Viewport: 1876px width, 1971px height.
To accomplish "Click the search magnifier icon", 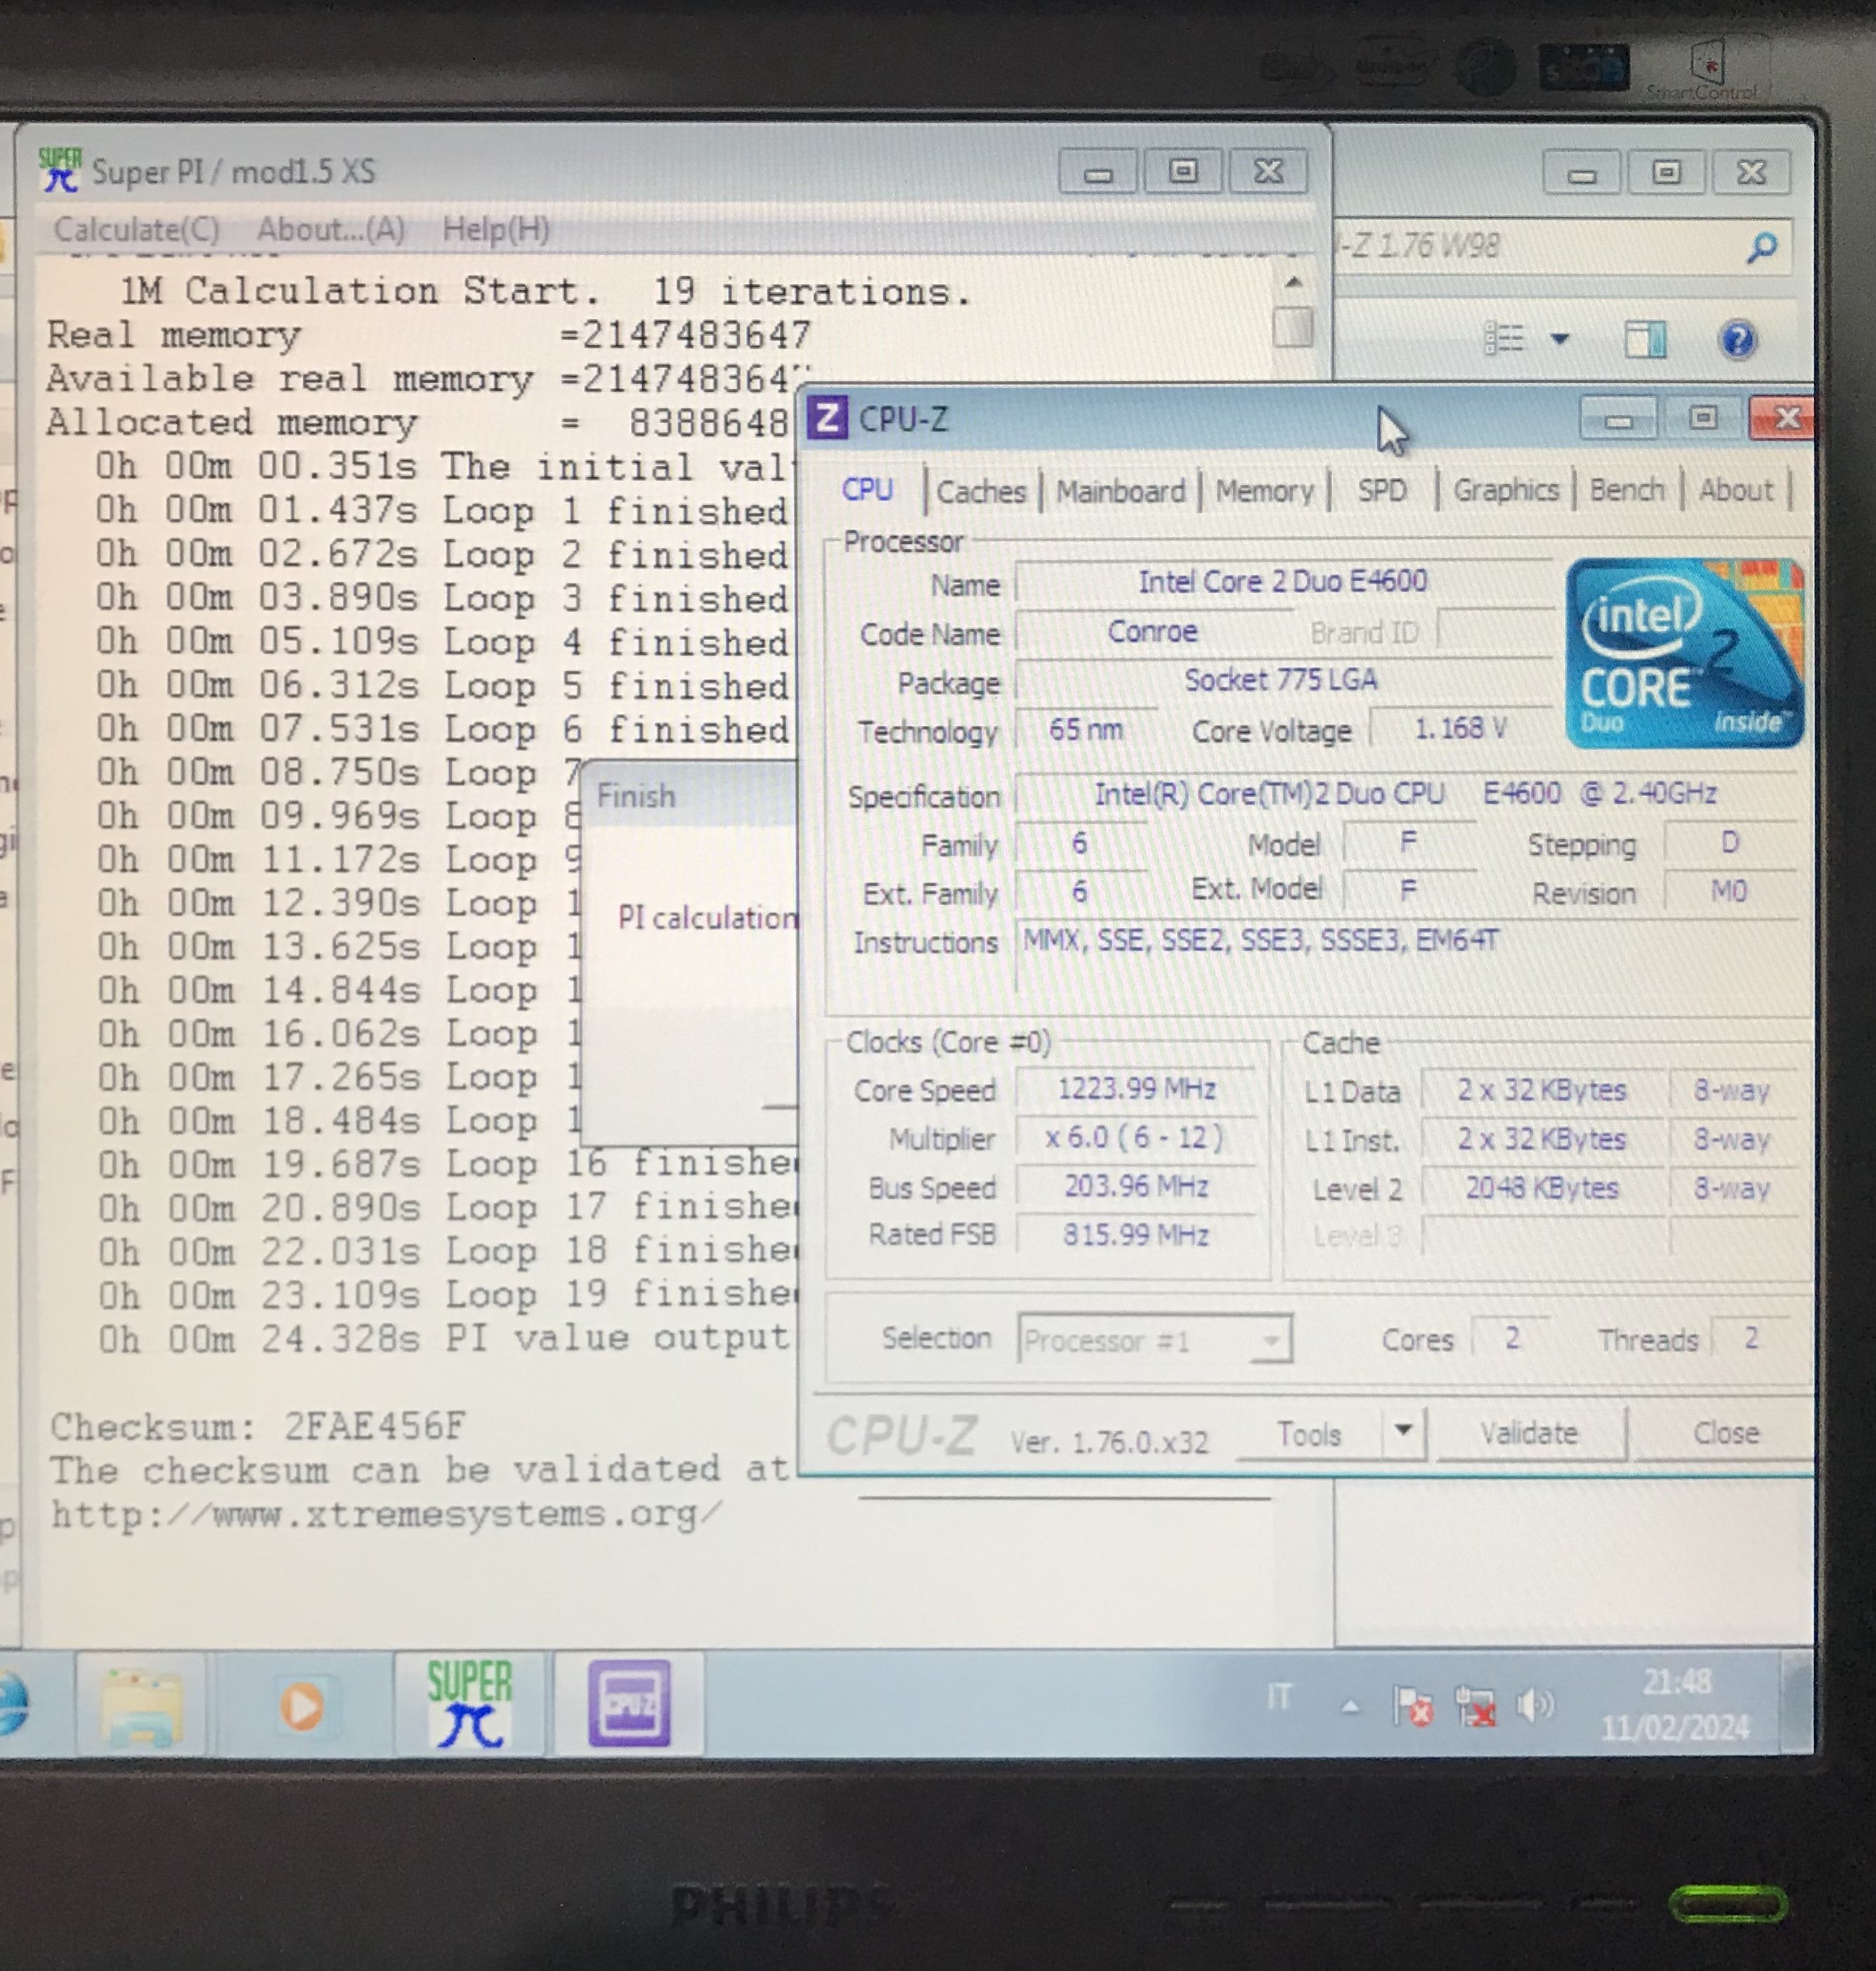I will (x=1762, y=246).
